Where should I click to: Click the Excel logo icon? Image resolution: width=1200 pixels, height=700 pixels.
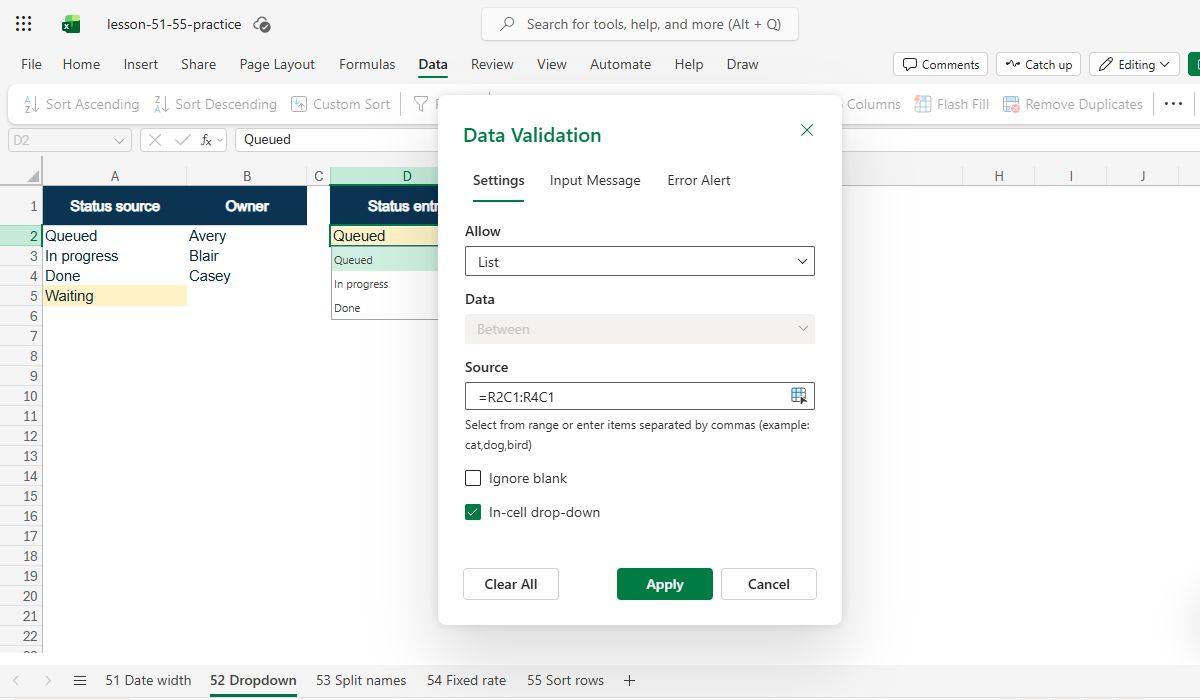70,24
